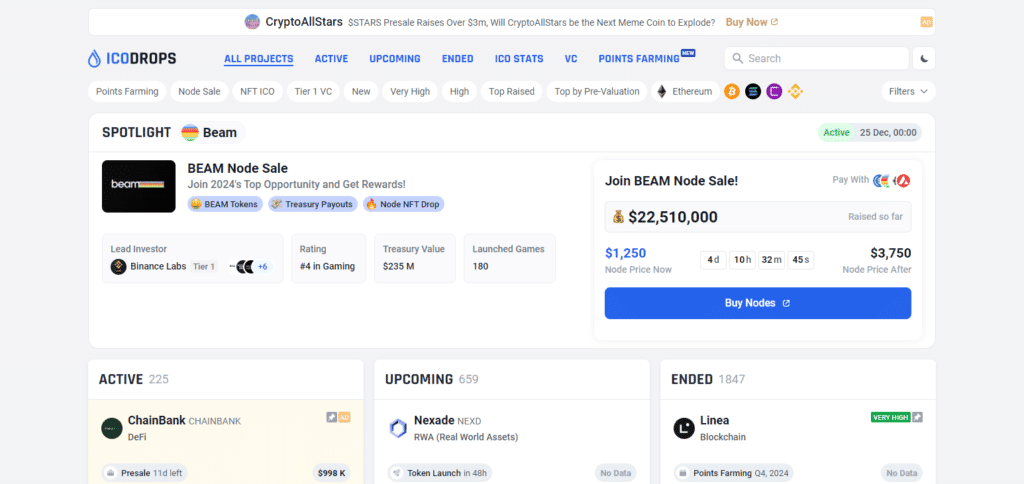
Task: Click the search magnifier icon
Action: (x=737, y=58)
